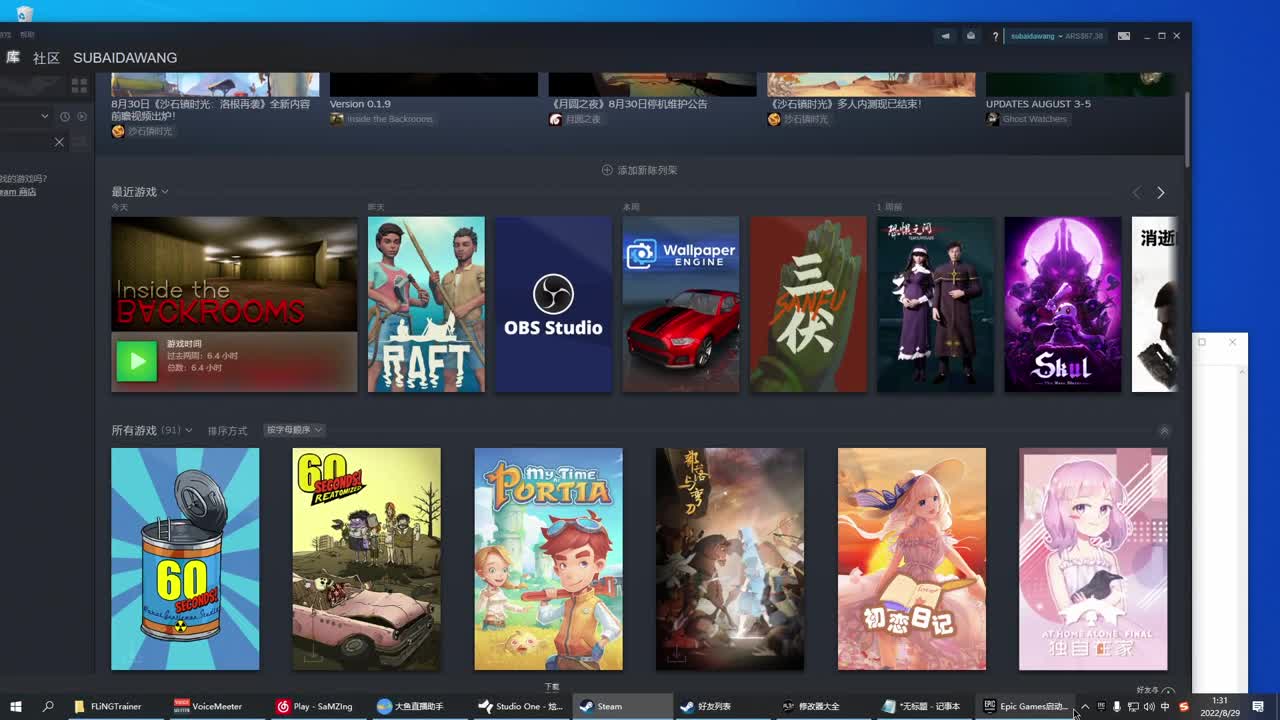Go to next page of recent games

(x=1160, y=192)
